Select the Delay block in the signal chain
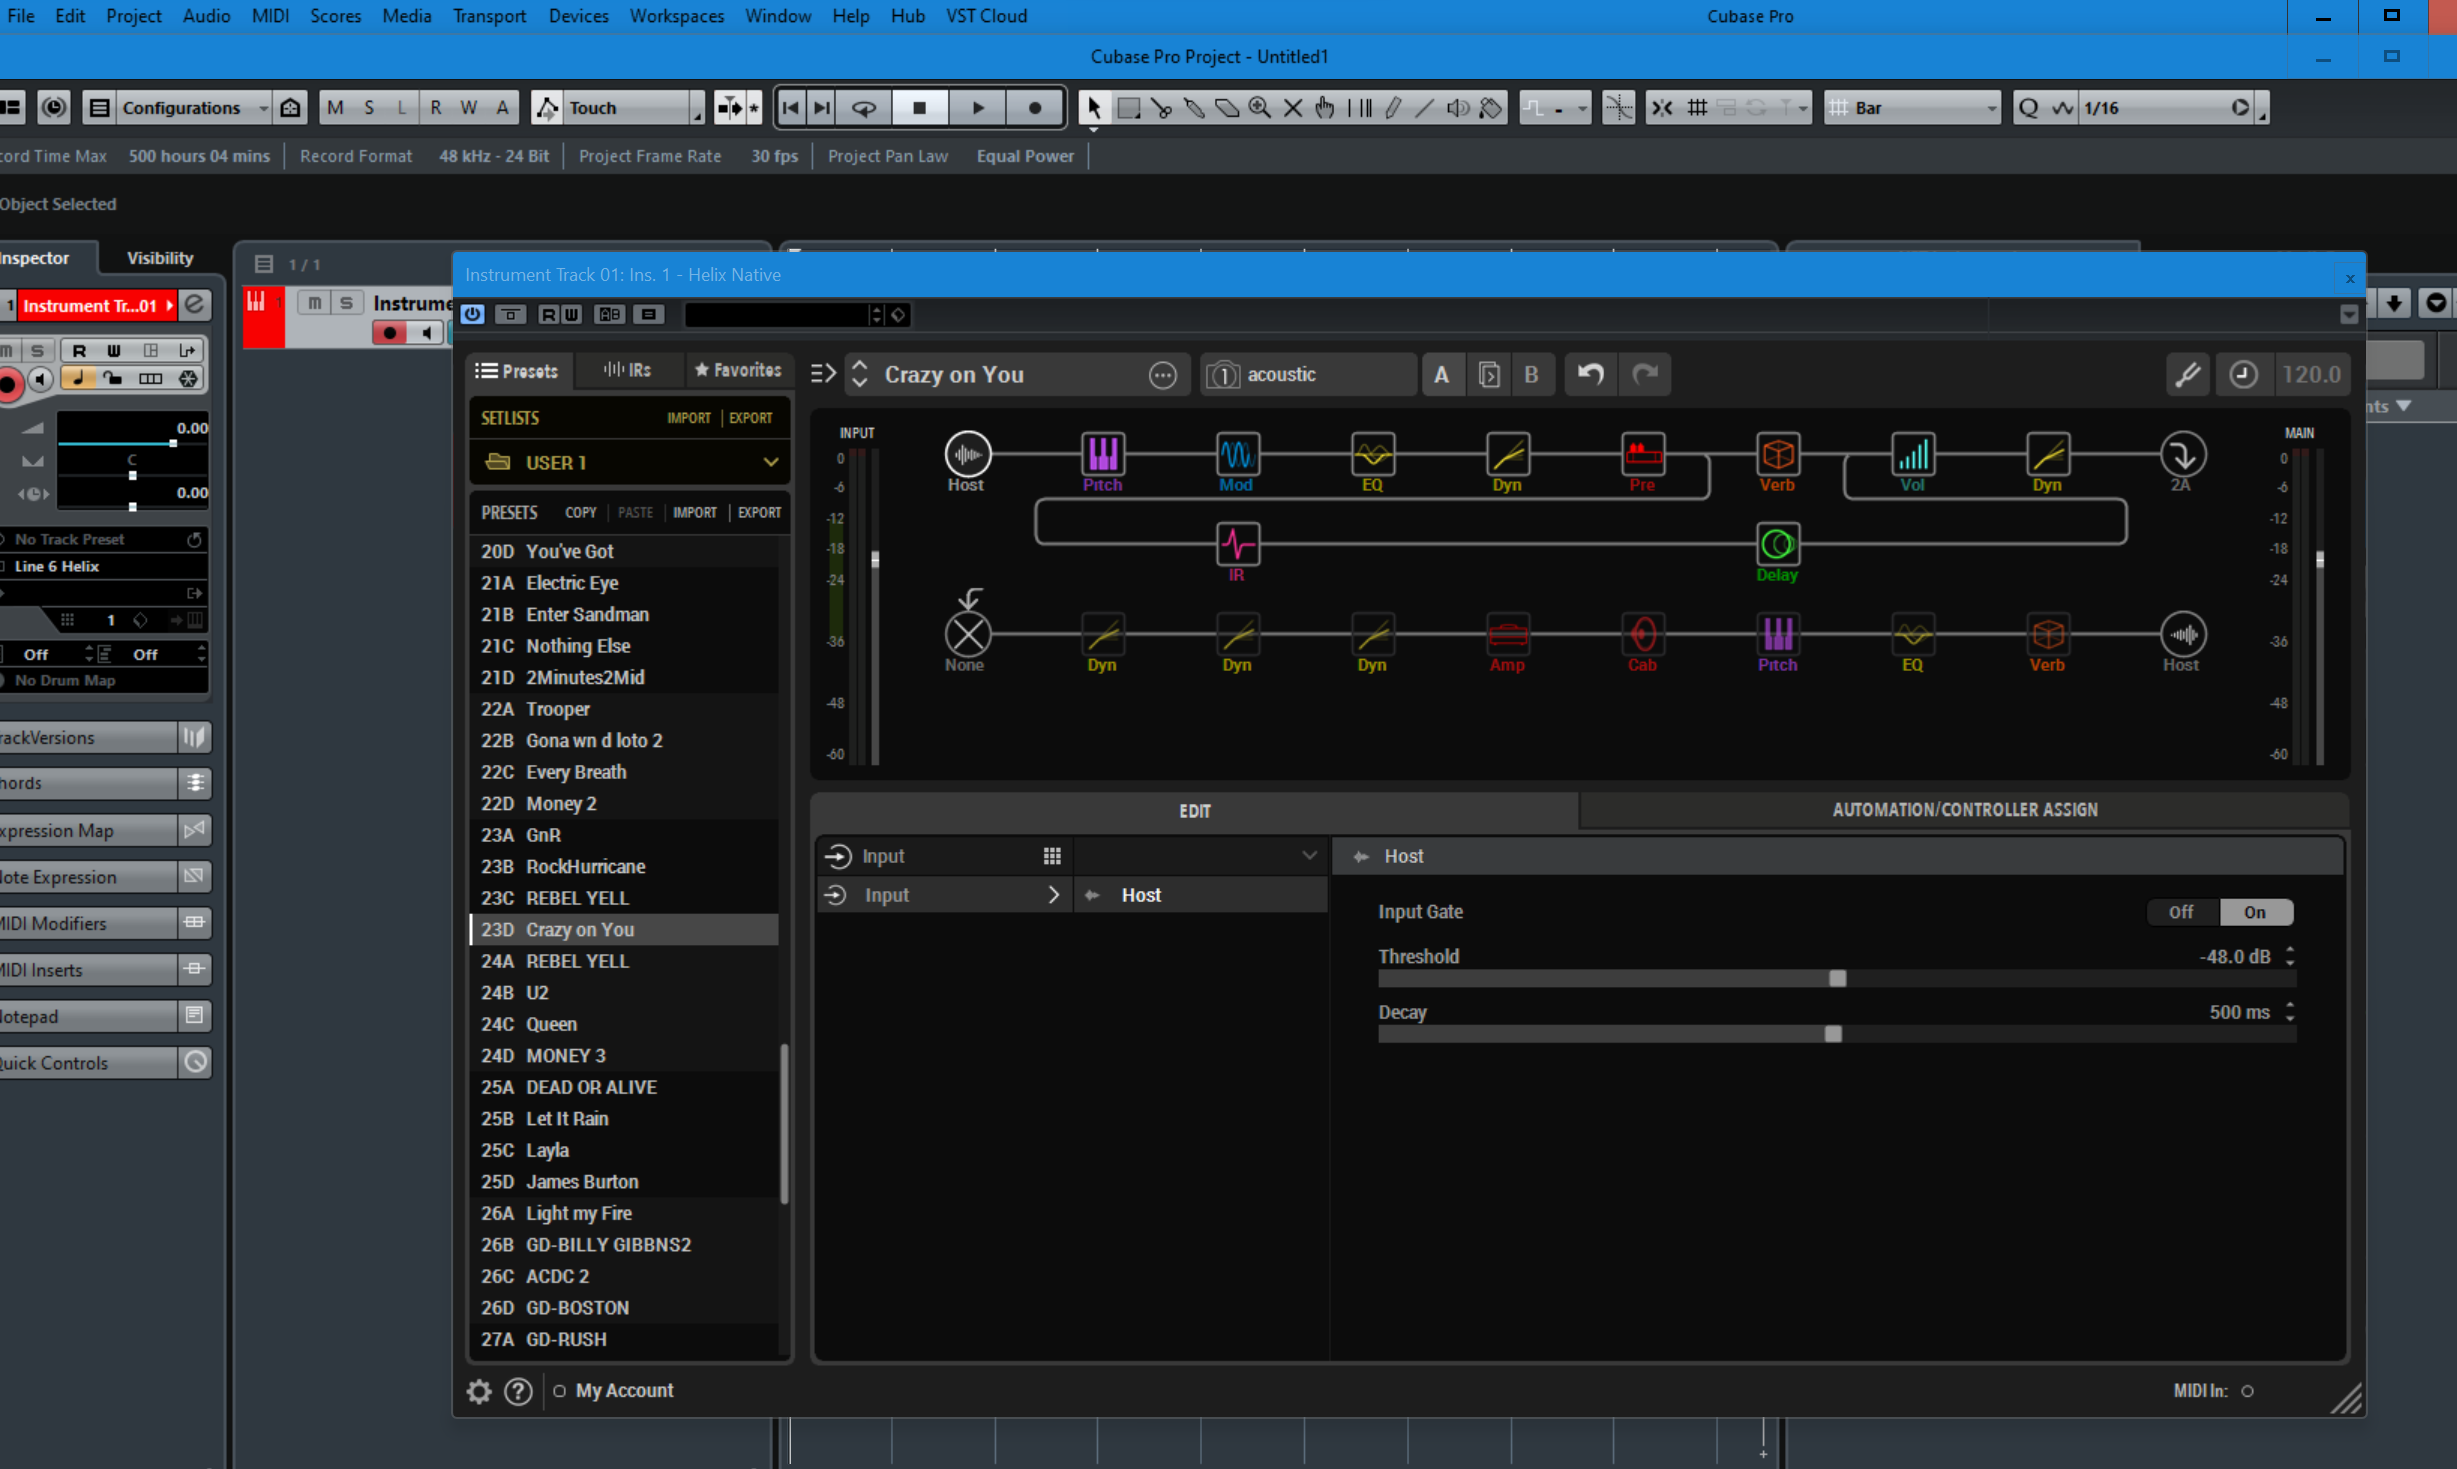Screen dimensions: 2457x1469 pyautogui.click(x=1776, y=544)
